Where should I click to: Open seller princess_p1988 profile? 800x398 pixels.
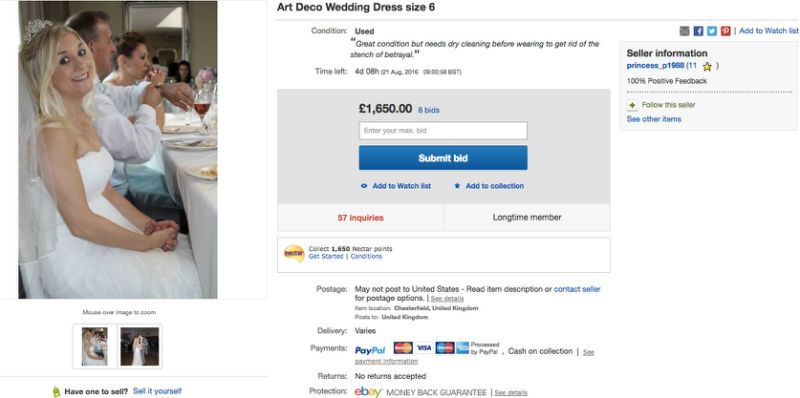pyautogui.click(x=655, y=66)
